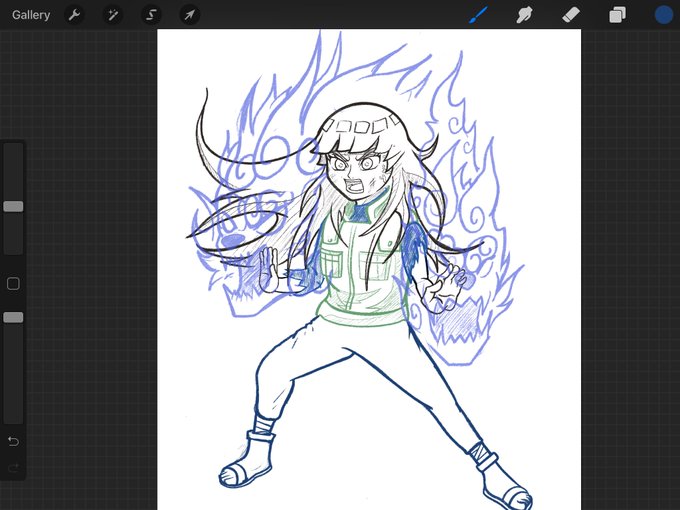Adjust the brush size slider
The image size is (680, 510).
pos(13,206)
